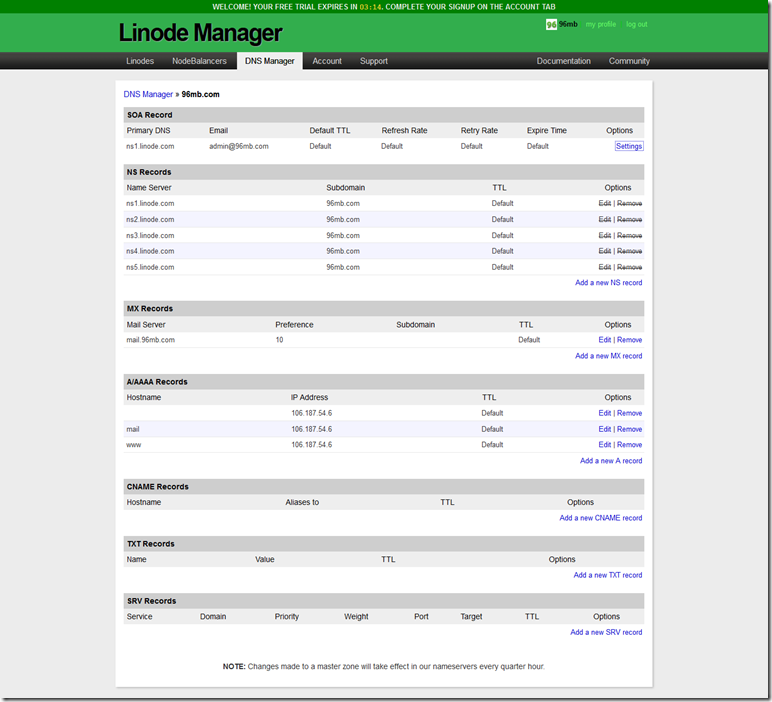Click the www hostname cell
The image size is (772, 702).
coord(133,445)
